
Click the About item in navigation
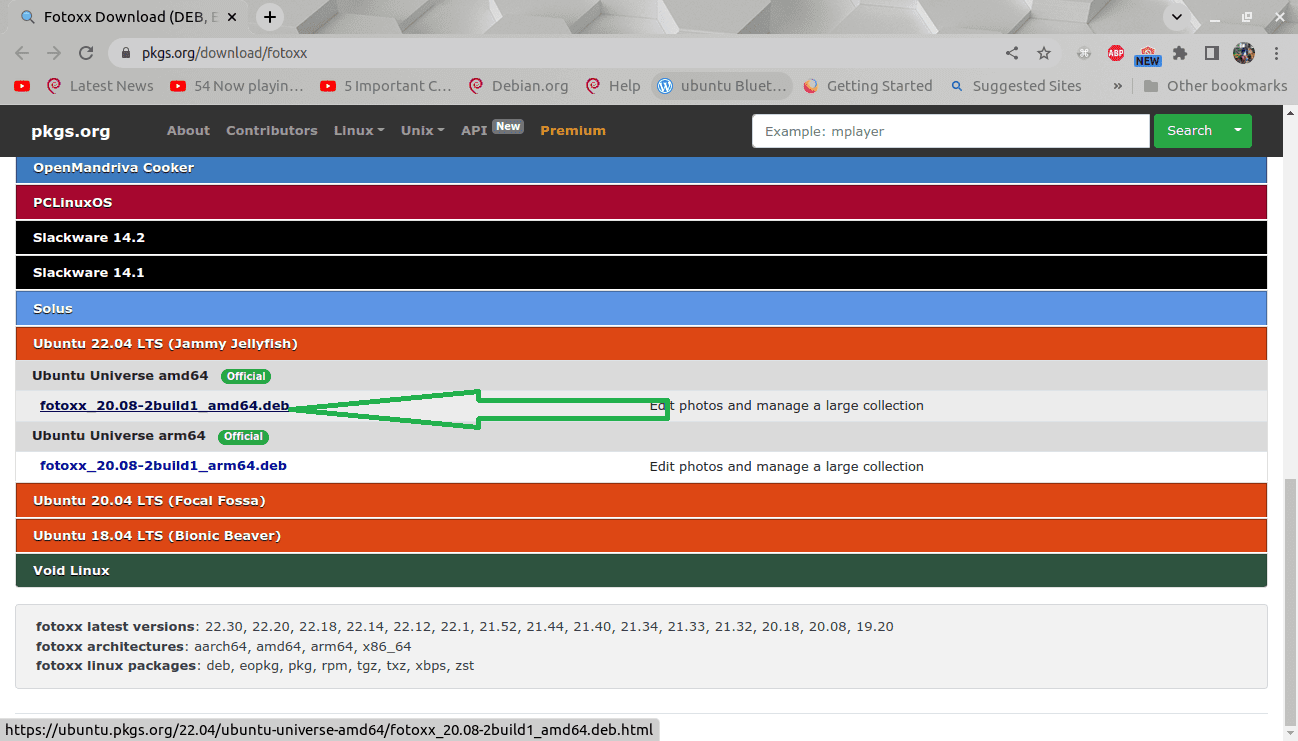coord(188,130)
